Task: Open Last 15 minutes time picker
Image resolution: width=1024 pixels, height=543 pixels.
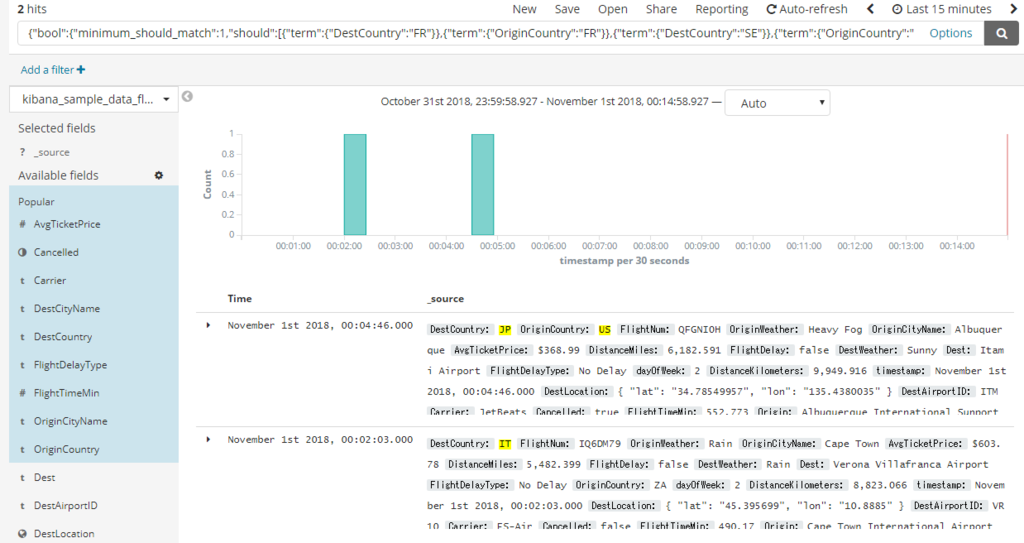Action: (942, 9)
